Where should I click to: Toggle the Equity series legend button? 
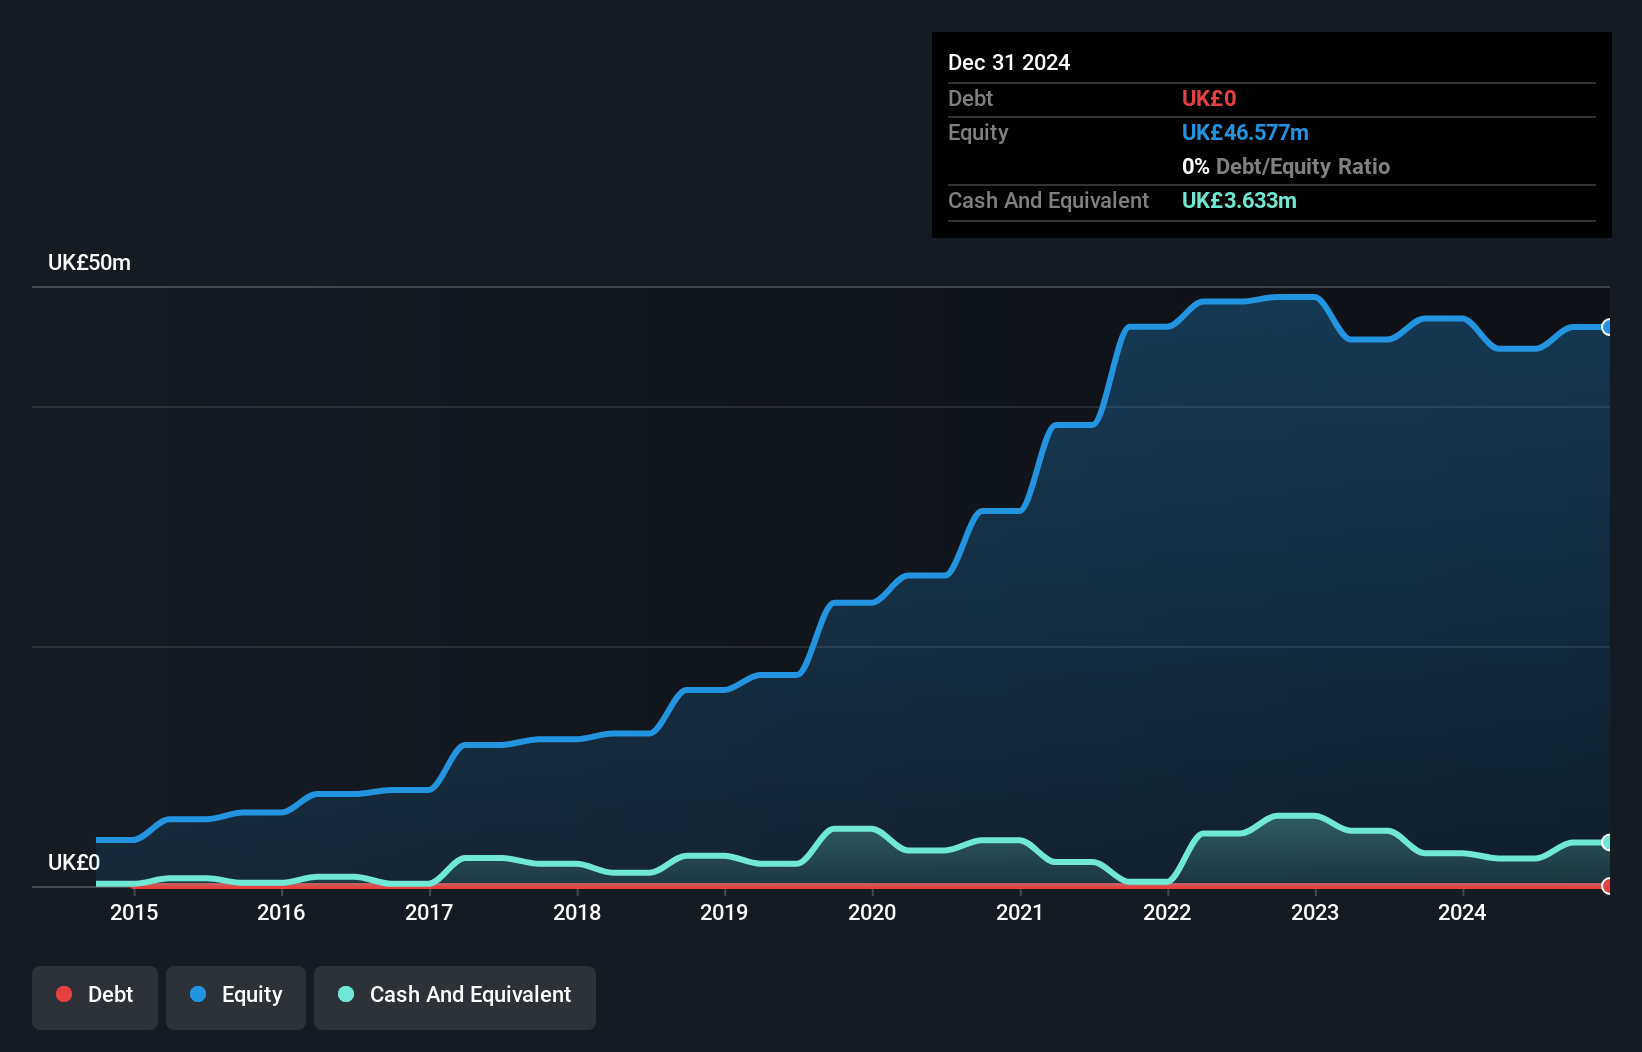[x=236, y=997]
